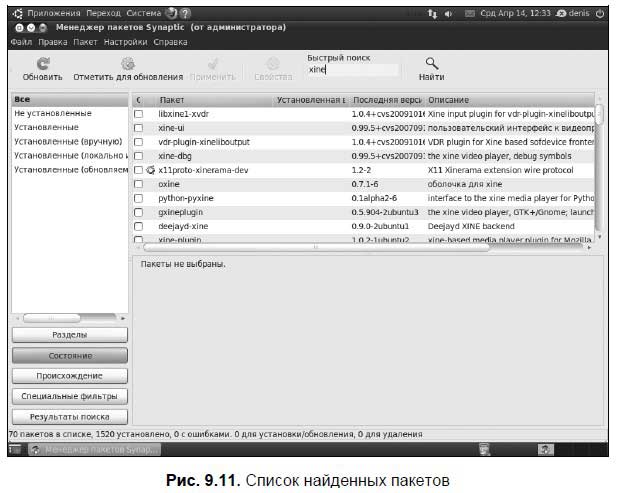This screenshot has height=493, width=617.
Task: Click the Разделы filter button
Action: (x=70, y=335)
